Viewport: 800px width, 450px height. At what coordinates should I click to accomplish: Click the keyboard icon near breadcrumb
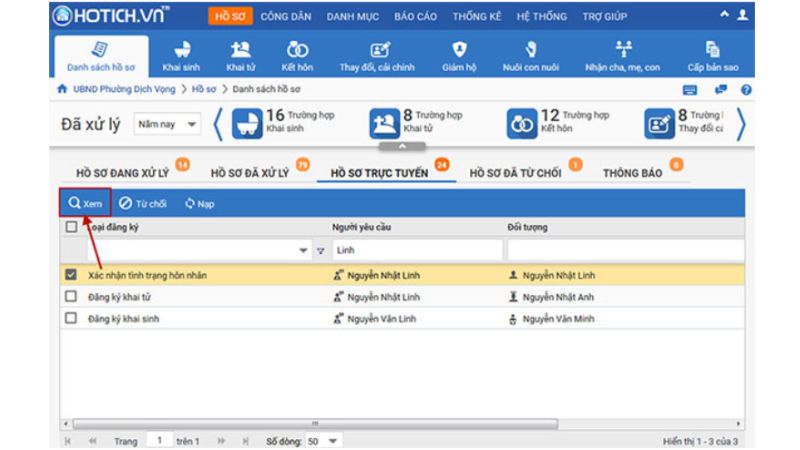(x=690, y=90)
